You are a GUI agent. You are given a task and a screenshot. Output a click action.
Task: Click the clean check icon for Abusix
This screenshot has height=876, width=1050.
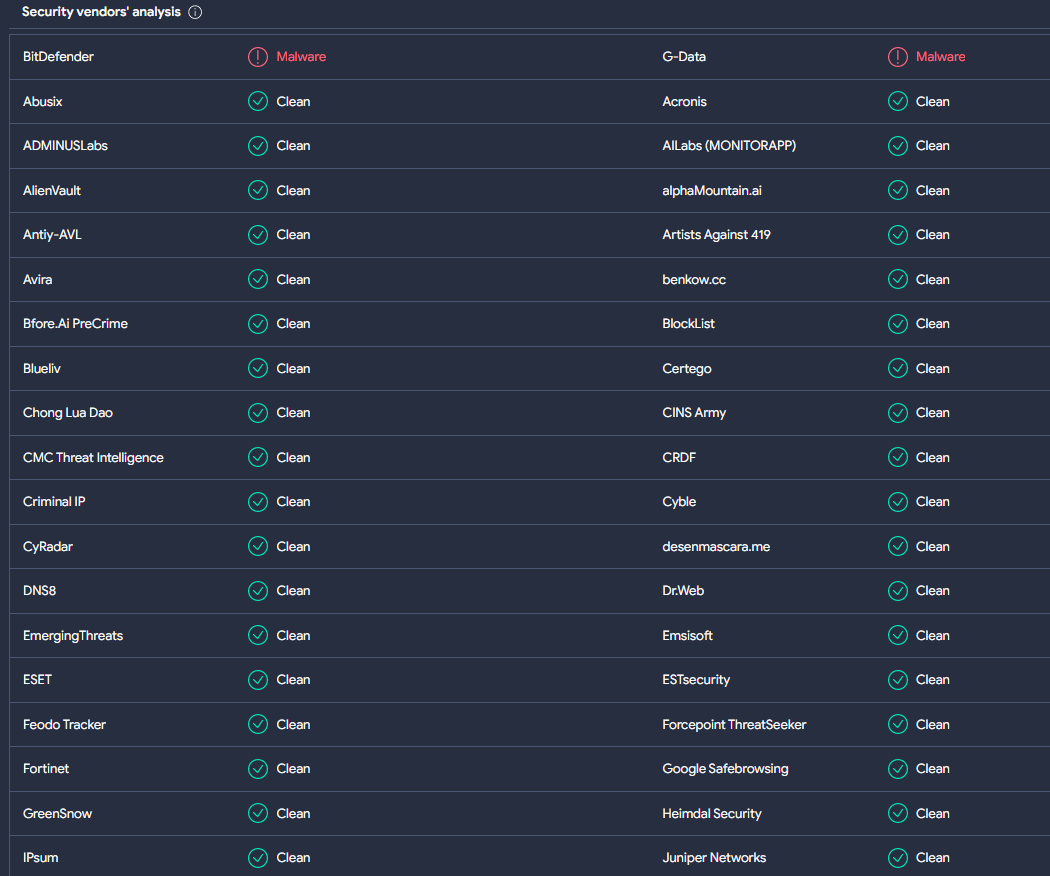[x=258, y=101]
